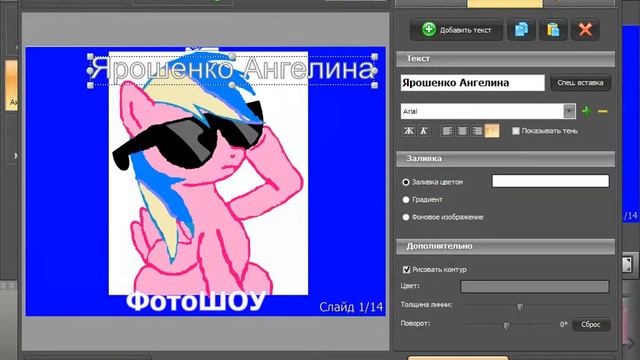This screenshot has width=640, height=360.
Task: Toggle bold Ж formatting
Action: pos(409,131)
